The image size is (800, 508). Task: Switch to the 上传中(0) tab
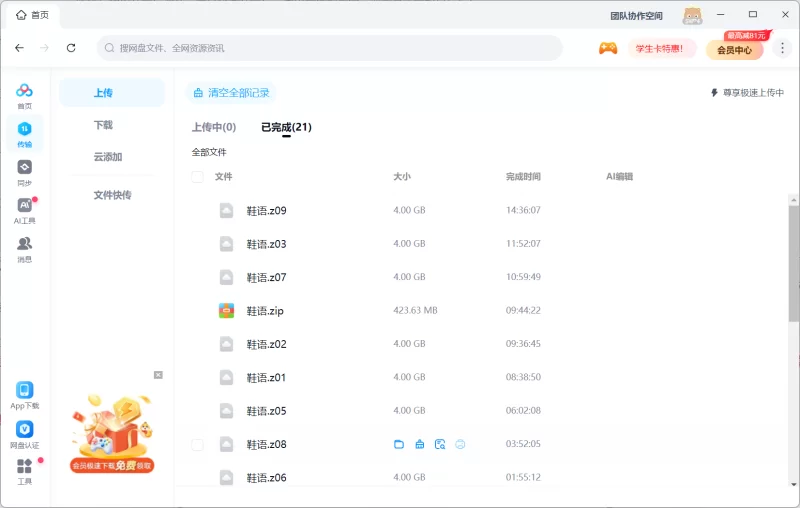click(214, 127)
